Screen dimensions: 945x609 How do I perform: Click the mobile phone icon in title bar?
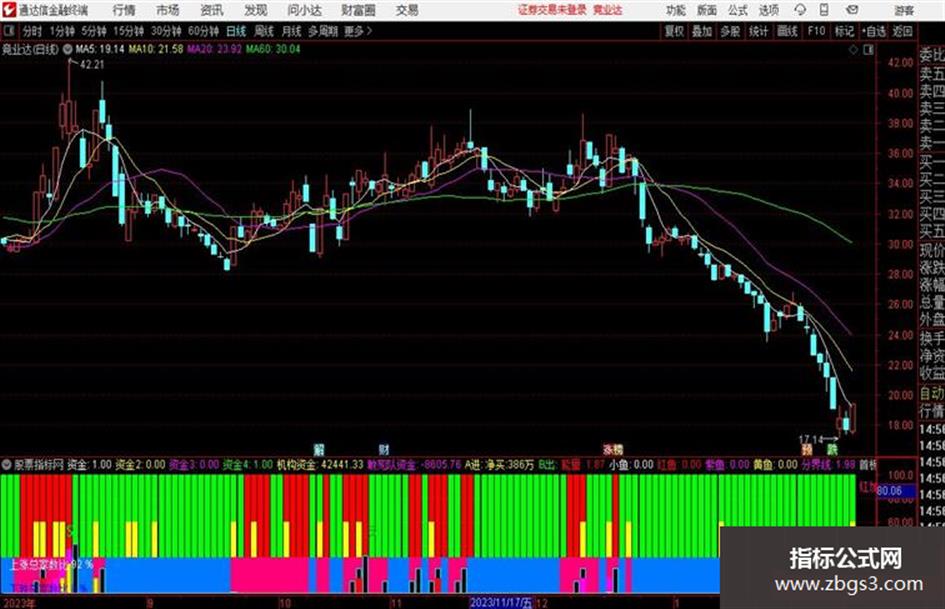(x=824, y=10)
